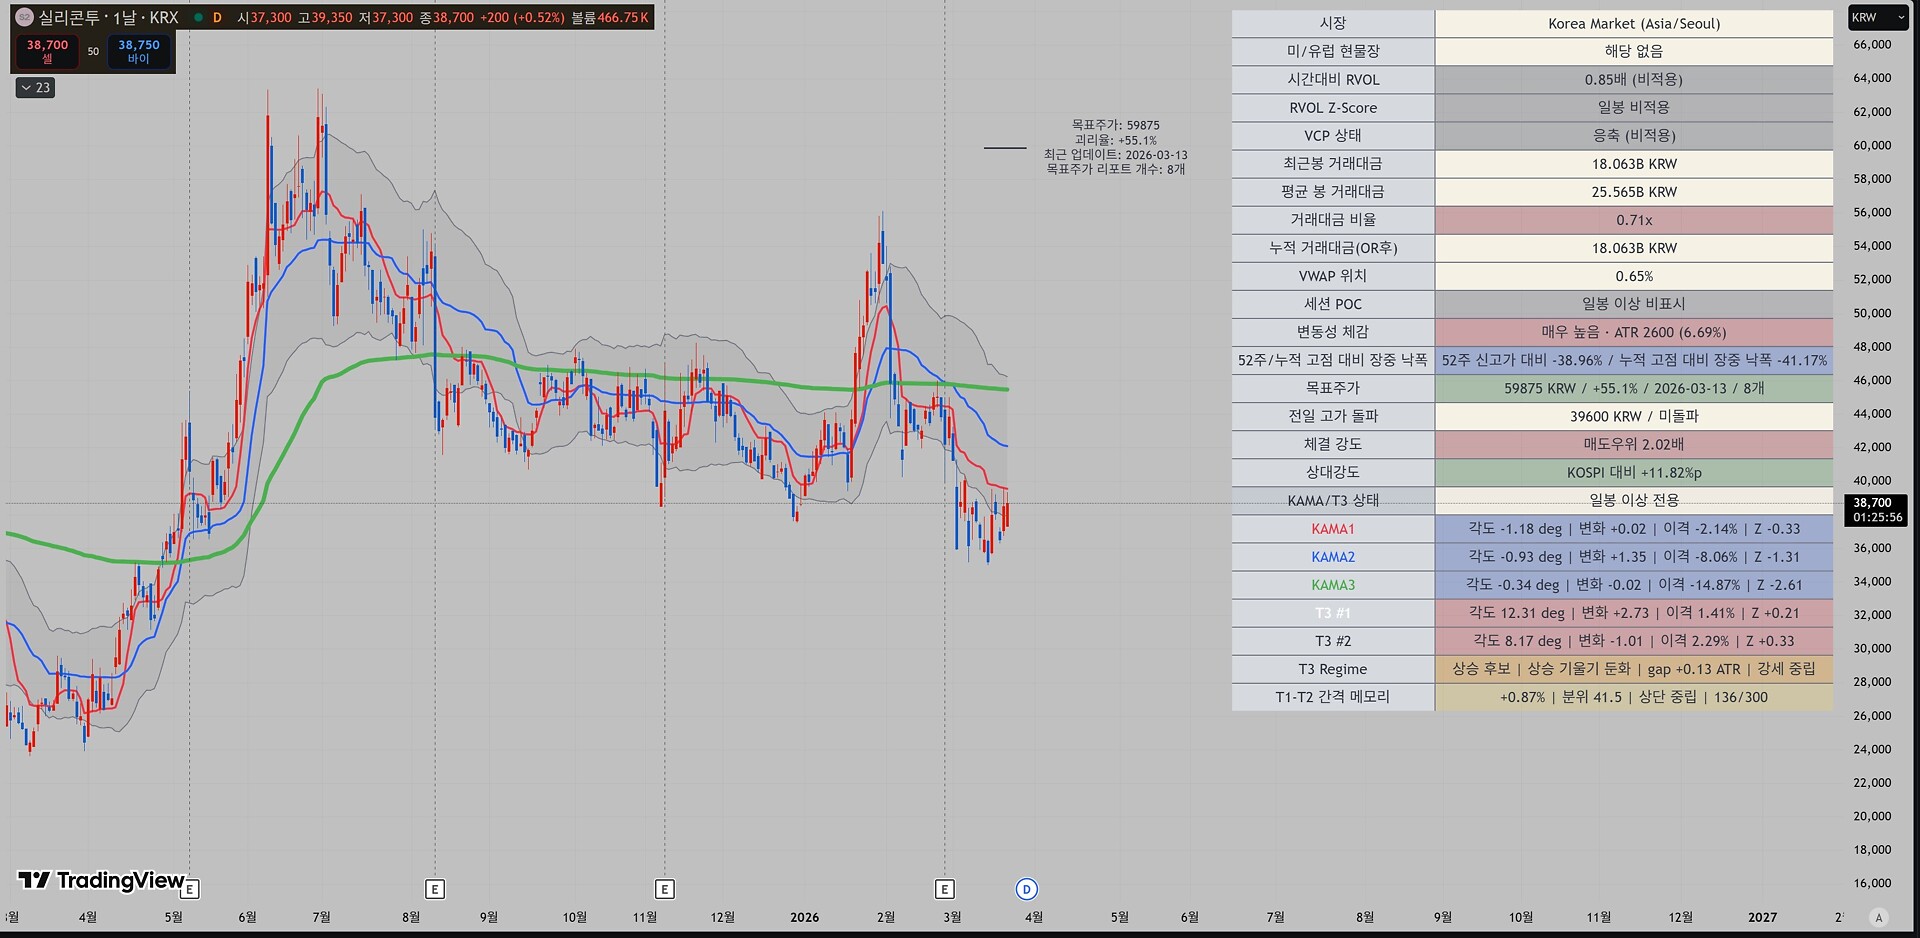Click the 목표주가 59875 target price label
1920x938 pixels.
pyautogui.click(x=1115, y=125)
